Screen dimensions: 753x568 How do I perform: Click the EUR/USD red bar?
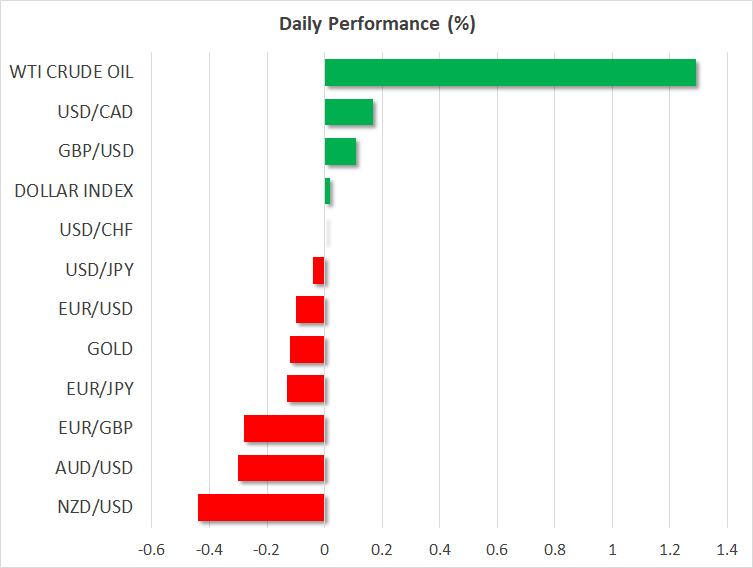(x=310, y=310)
